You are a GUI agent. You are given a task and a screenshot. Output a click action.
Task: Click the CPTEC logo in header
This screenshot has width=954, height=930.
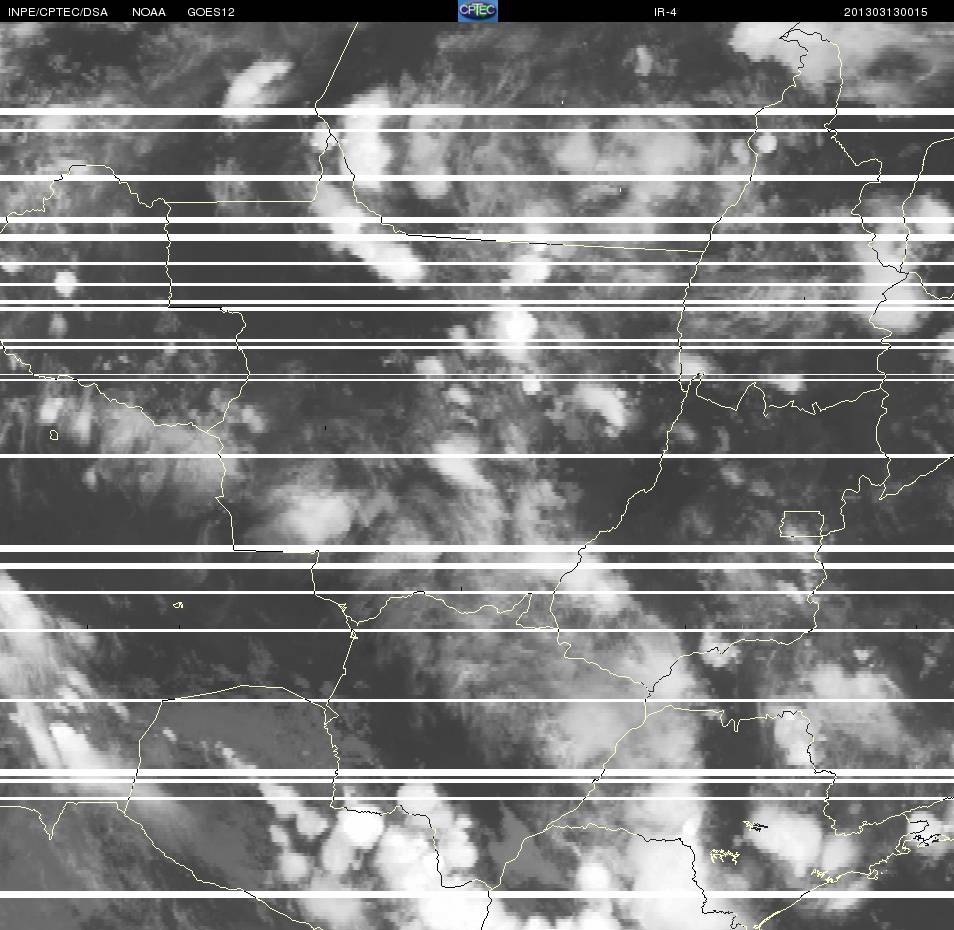tap(478, 11)
